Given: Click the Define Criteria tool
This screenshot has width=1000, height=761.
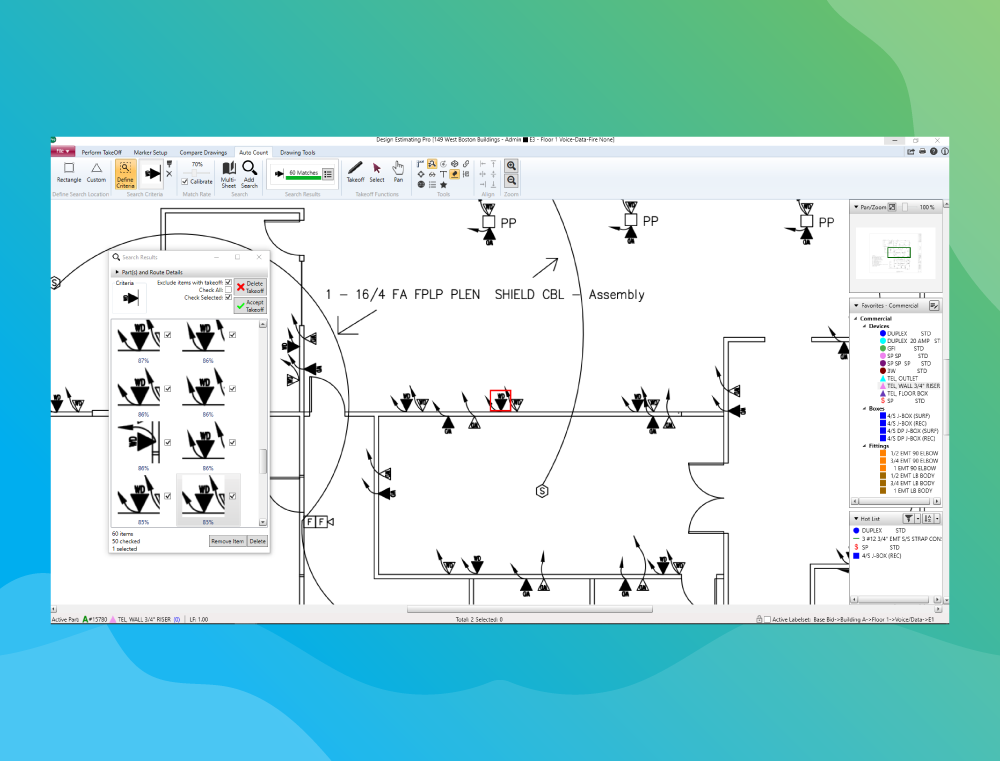Looking at the screenshot, I should click(125, 173).
